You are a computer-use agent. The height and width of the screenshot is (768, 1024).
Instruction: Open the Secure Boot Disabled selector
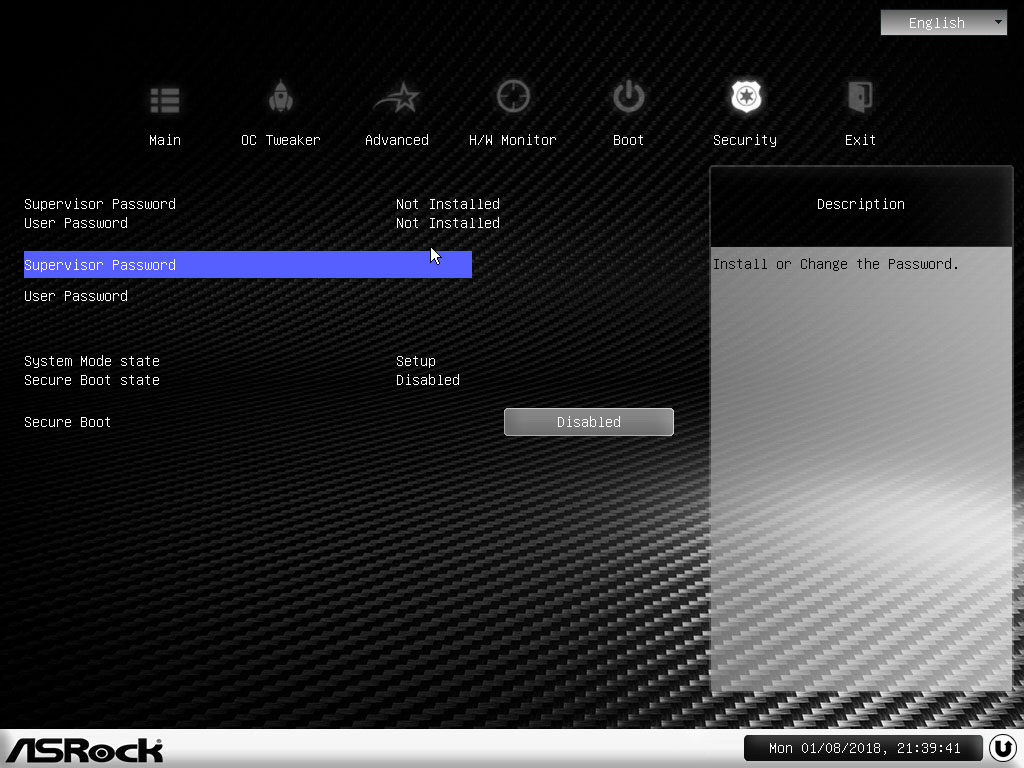[x=588, y=422]
